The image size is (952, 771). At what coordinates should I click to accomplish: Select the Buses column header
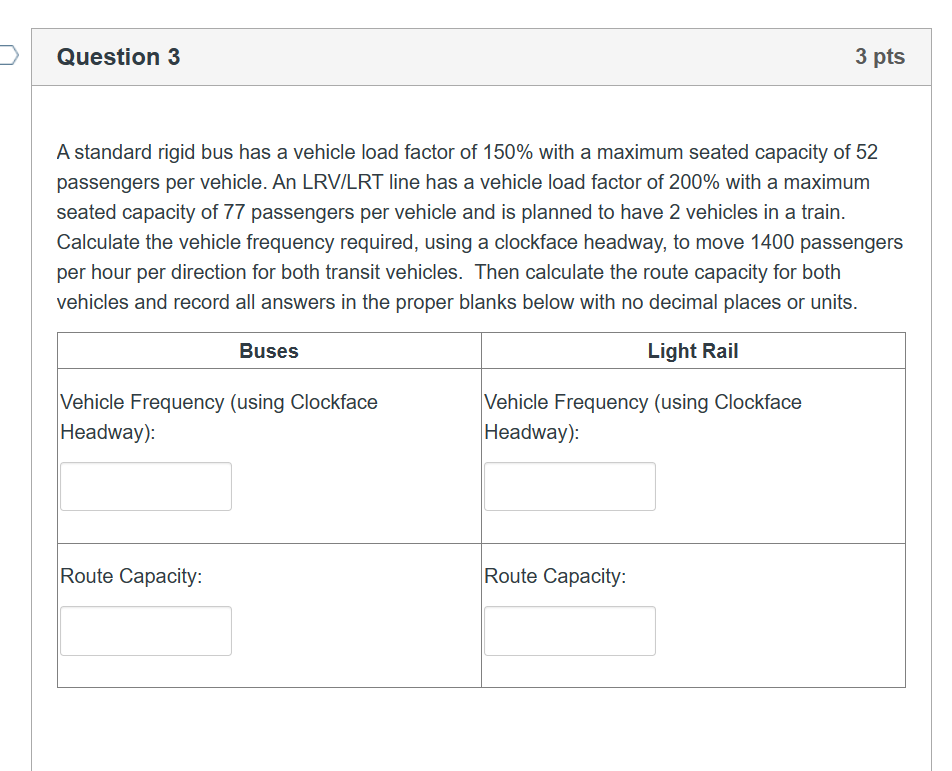[268, 351]
